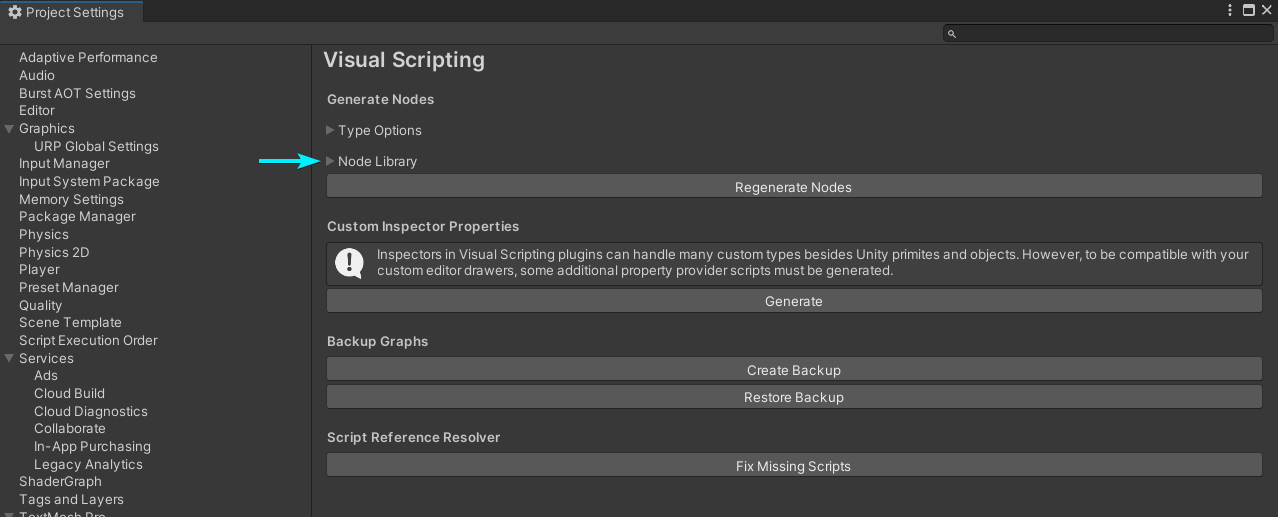The height and width of the screenshot is (517, 1278).
Task: Click the Project Settings gear icon
Action: pos(15,12)
